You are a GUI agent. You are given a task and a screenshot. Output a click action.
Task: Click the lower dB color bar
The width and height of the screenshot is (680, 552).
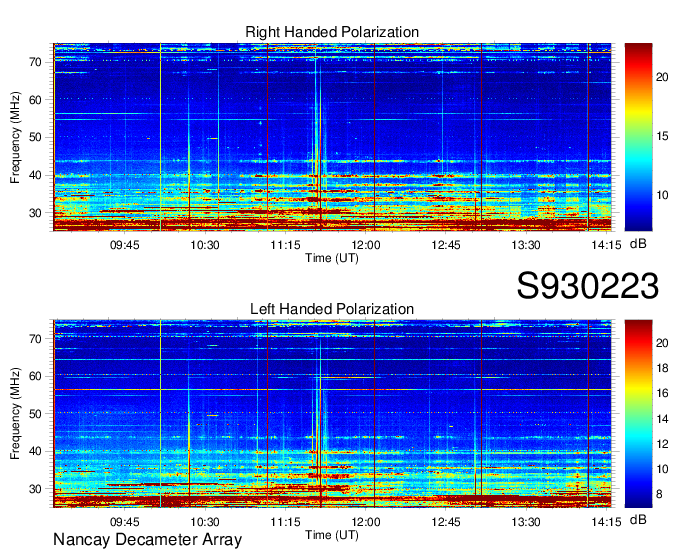click(x=638, y=414)
